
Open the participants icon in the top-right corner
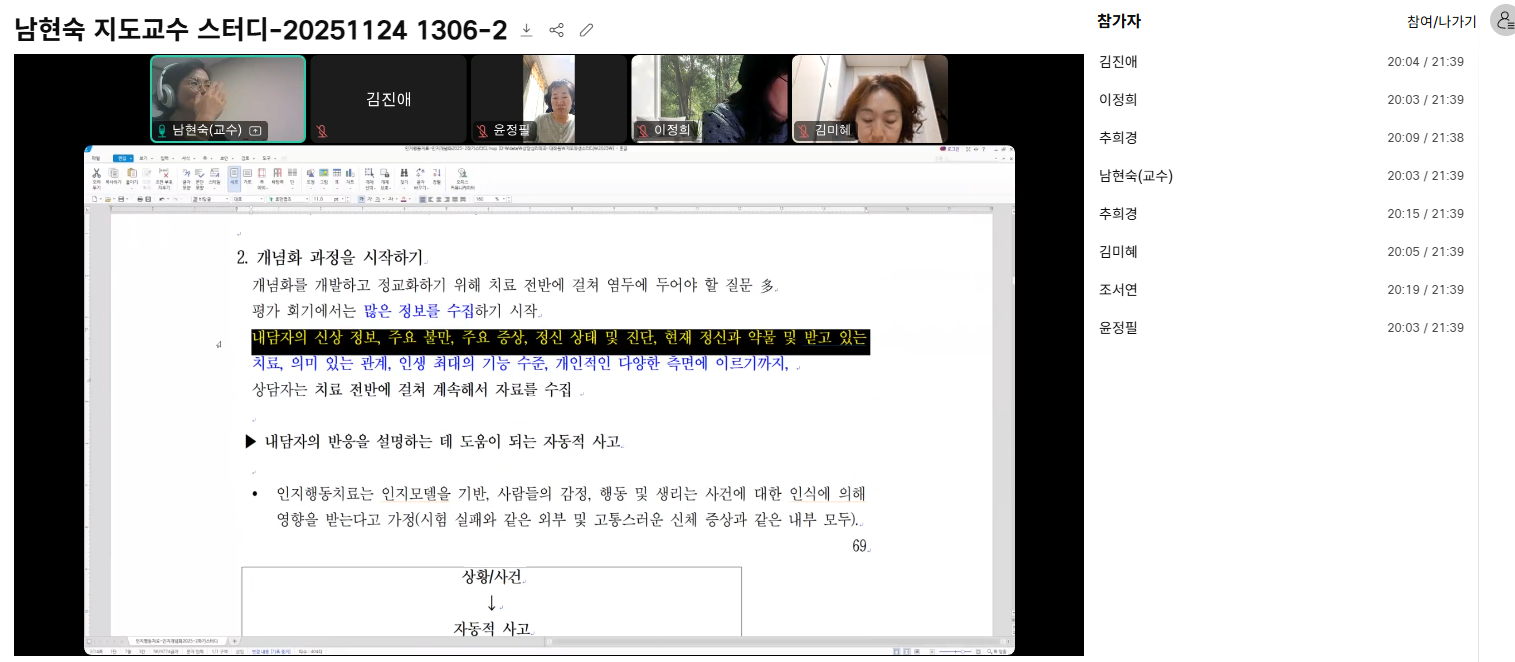1502,21
